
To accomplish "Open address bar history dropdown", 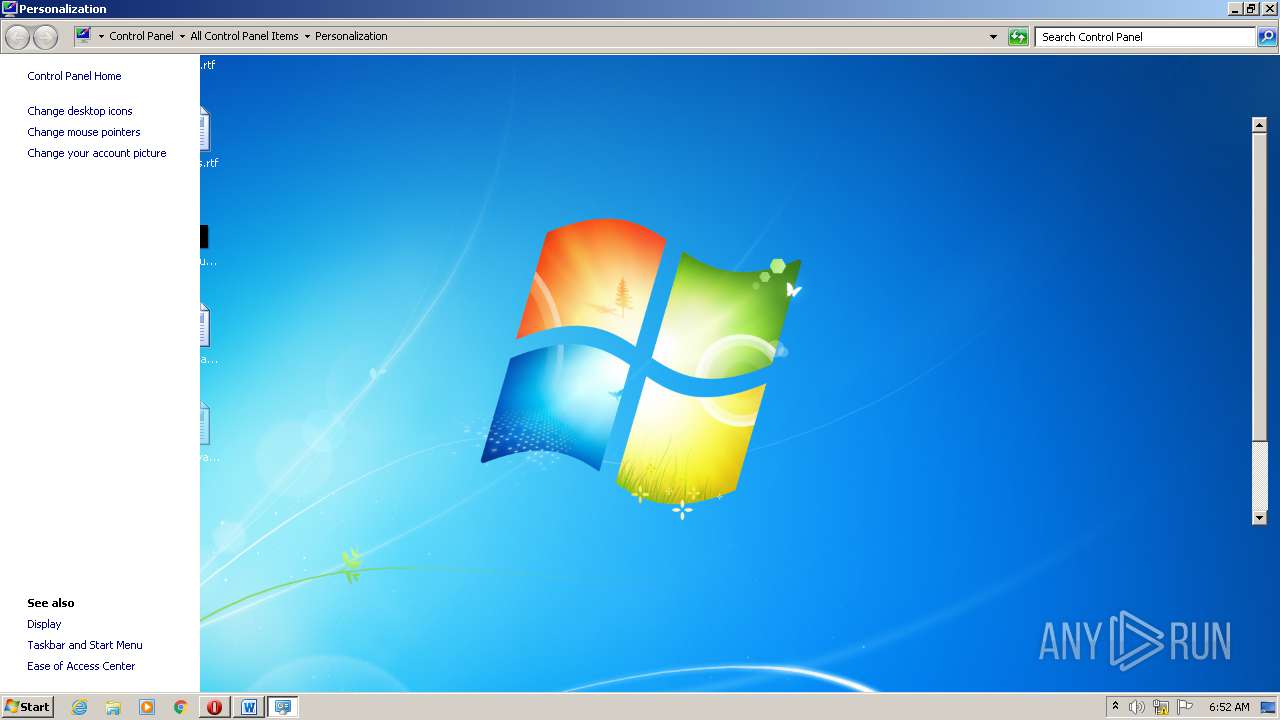I will [993, 37].
